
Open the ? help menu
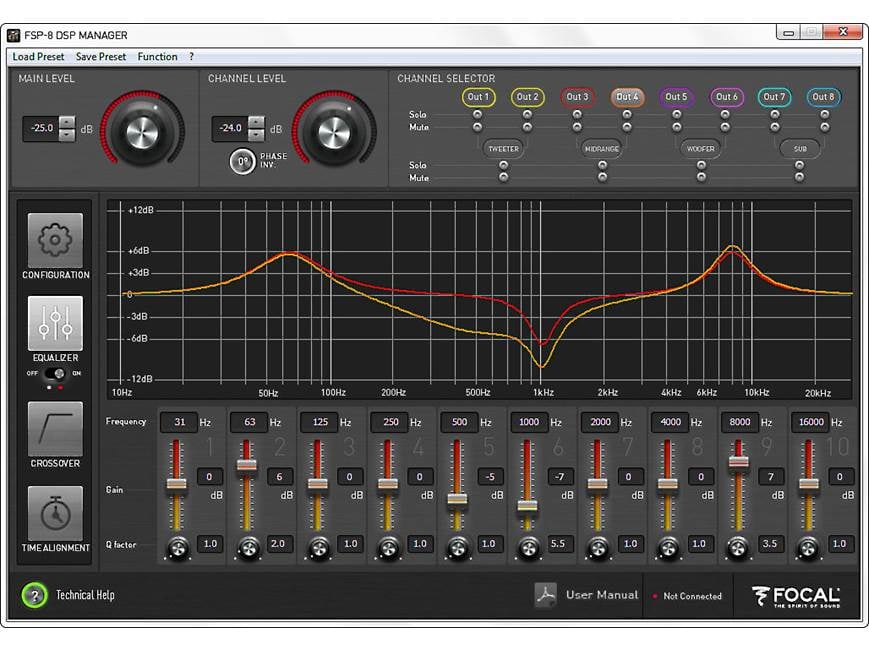pyautogui.click(x=191, y=57)
